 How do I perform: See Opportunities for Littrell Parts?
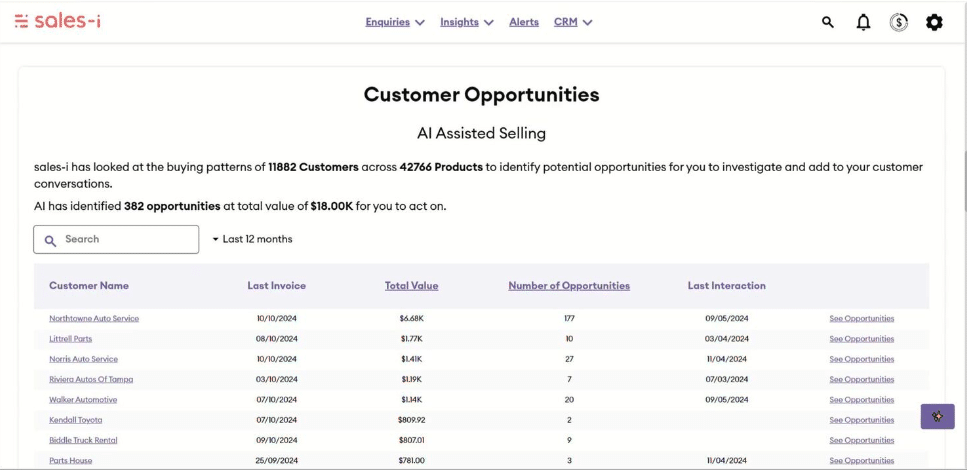862,339
